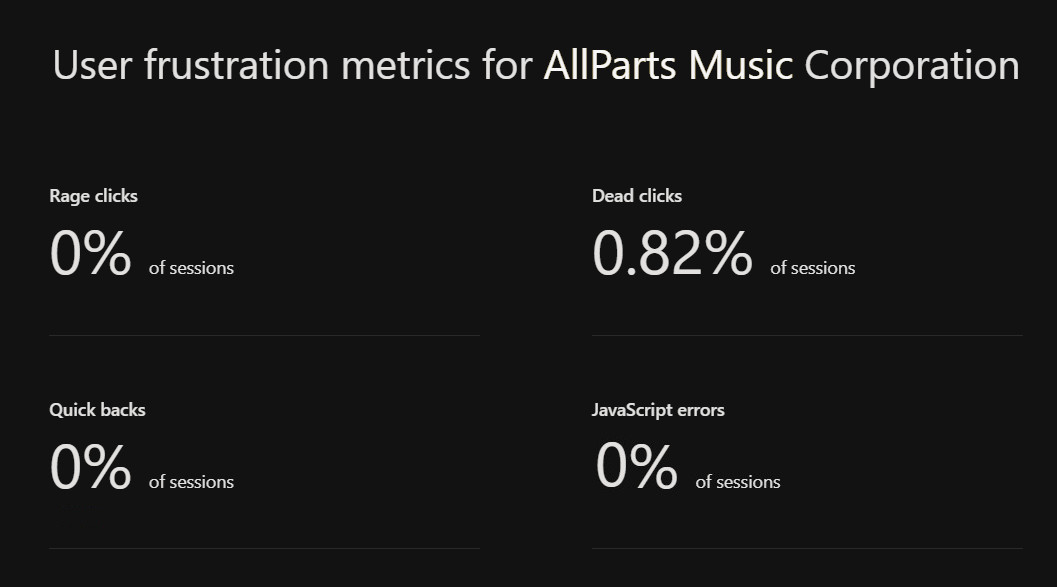
Task: Click "of sessions" beside the JavaScript errors value
Action: [x=738, y=482]
